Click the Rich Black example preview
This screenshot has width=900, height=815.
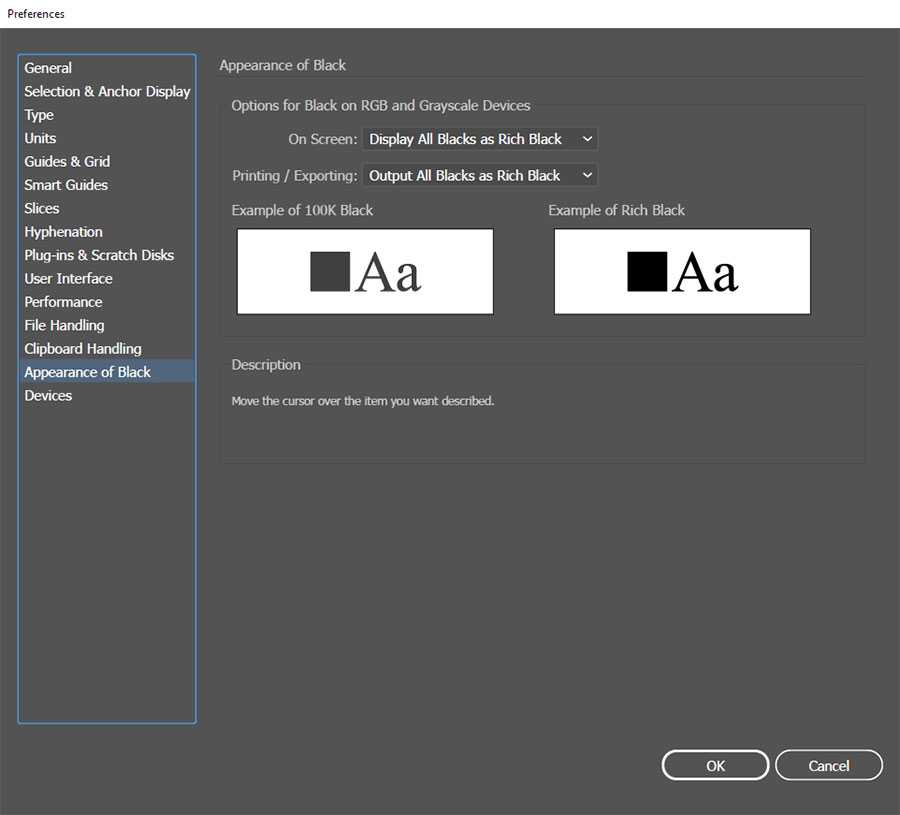[x=682, y=272]
